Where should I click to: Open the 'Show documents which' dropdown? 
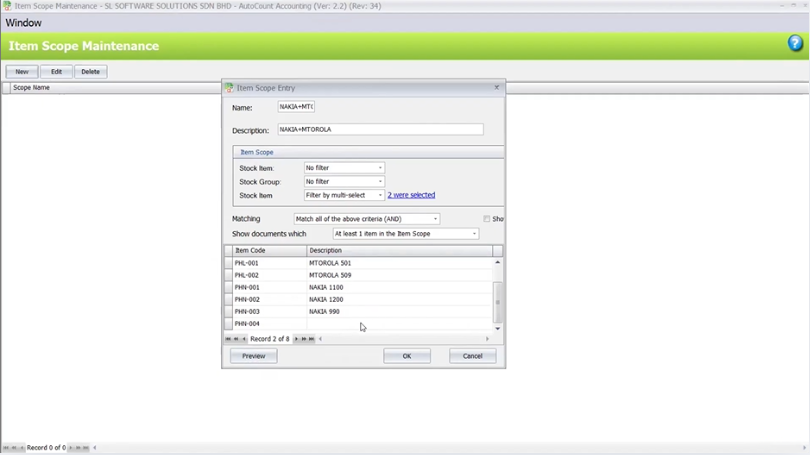(474, 234)
